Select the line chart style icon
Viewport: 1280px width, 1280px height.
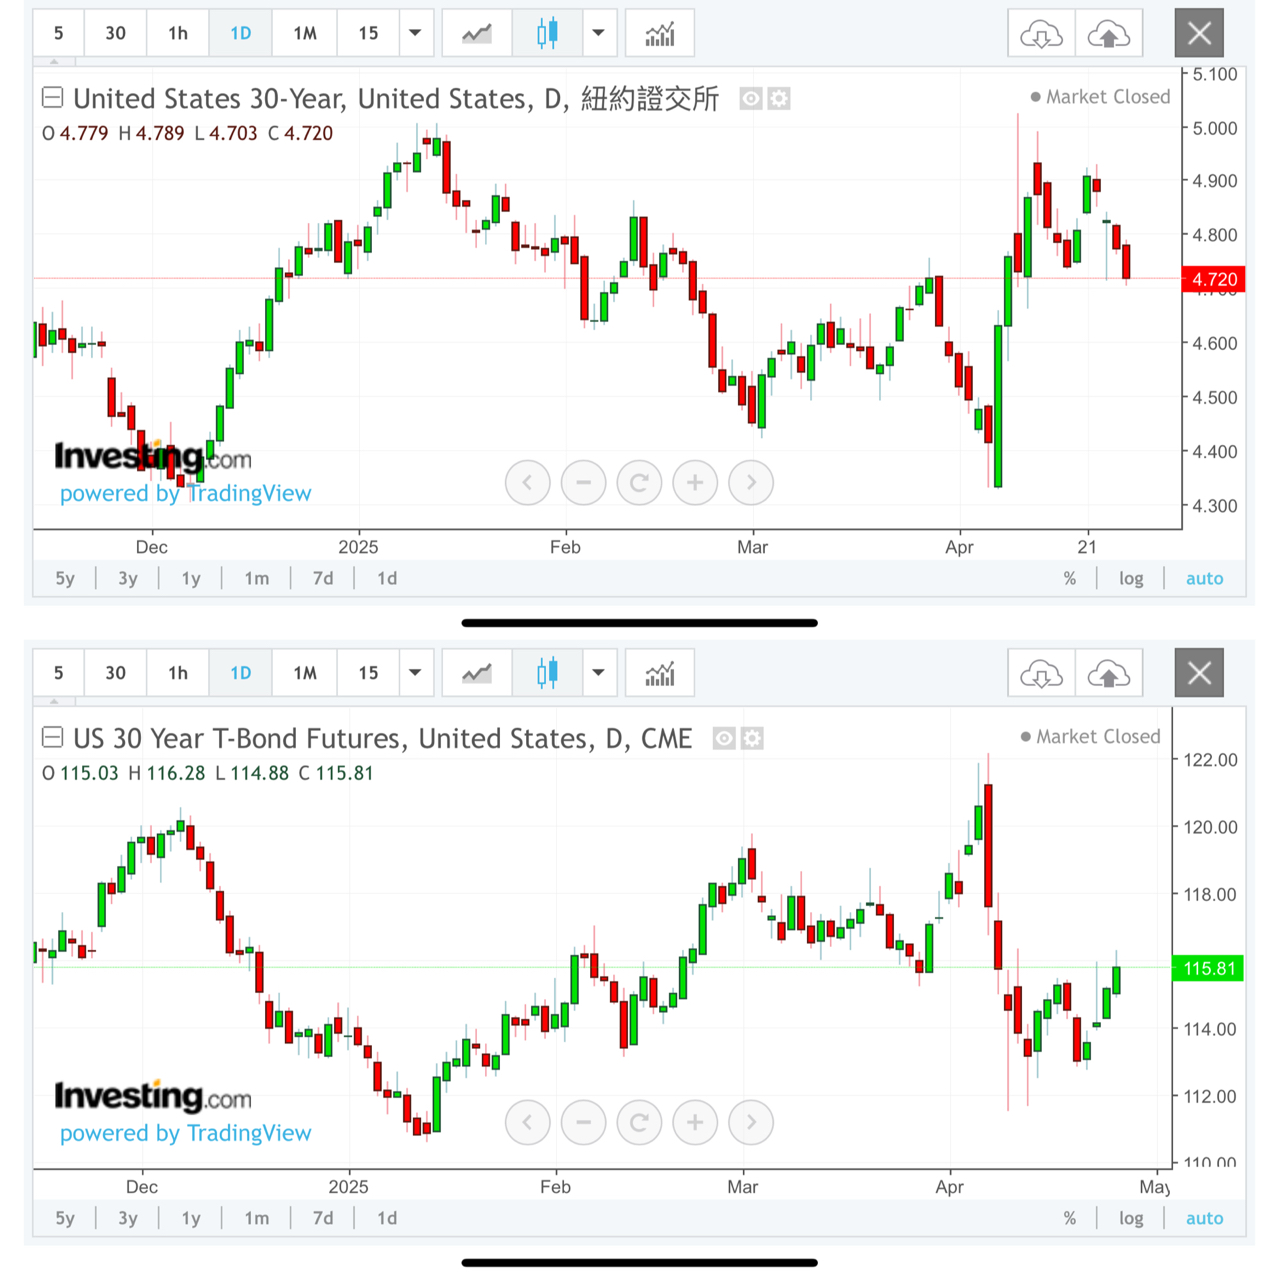click(477, 32)
